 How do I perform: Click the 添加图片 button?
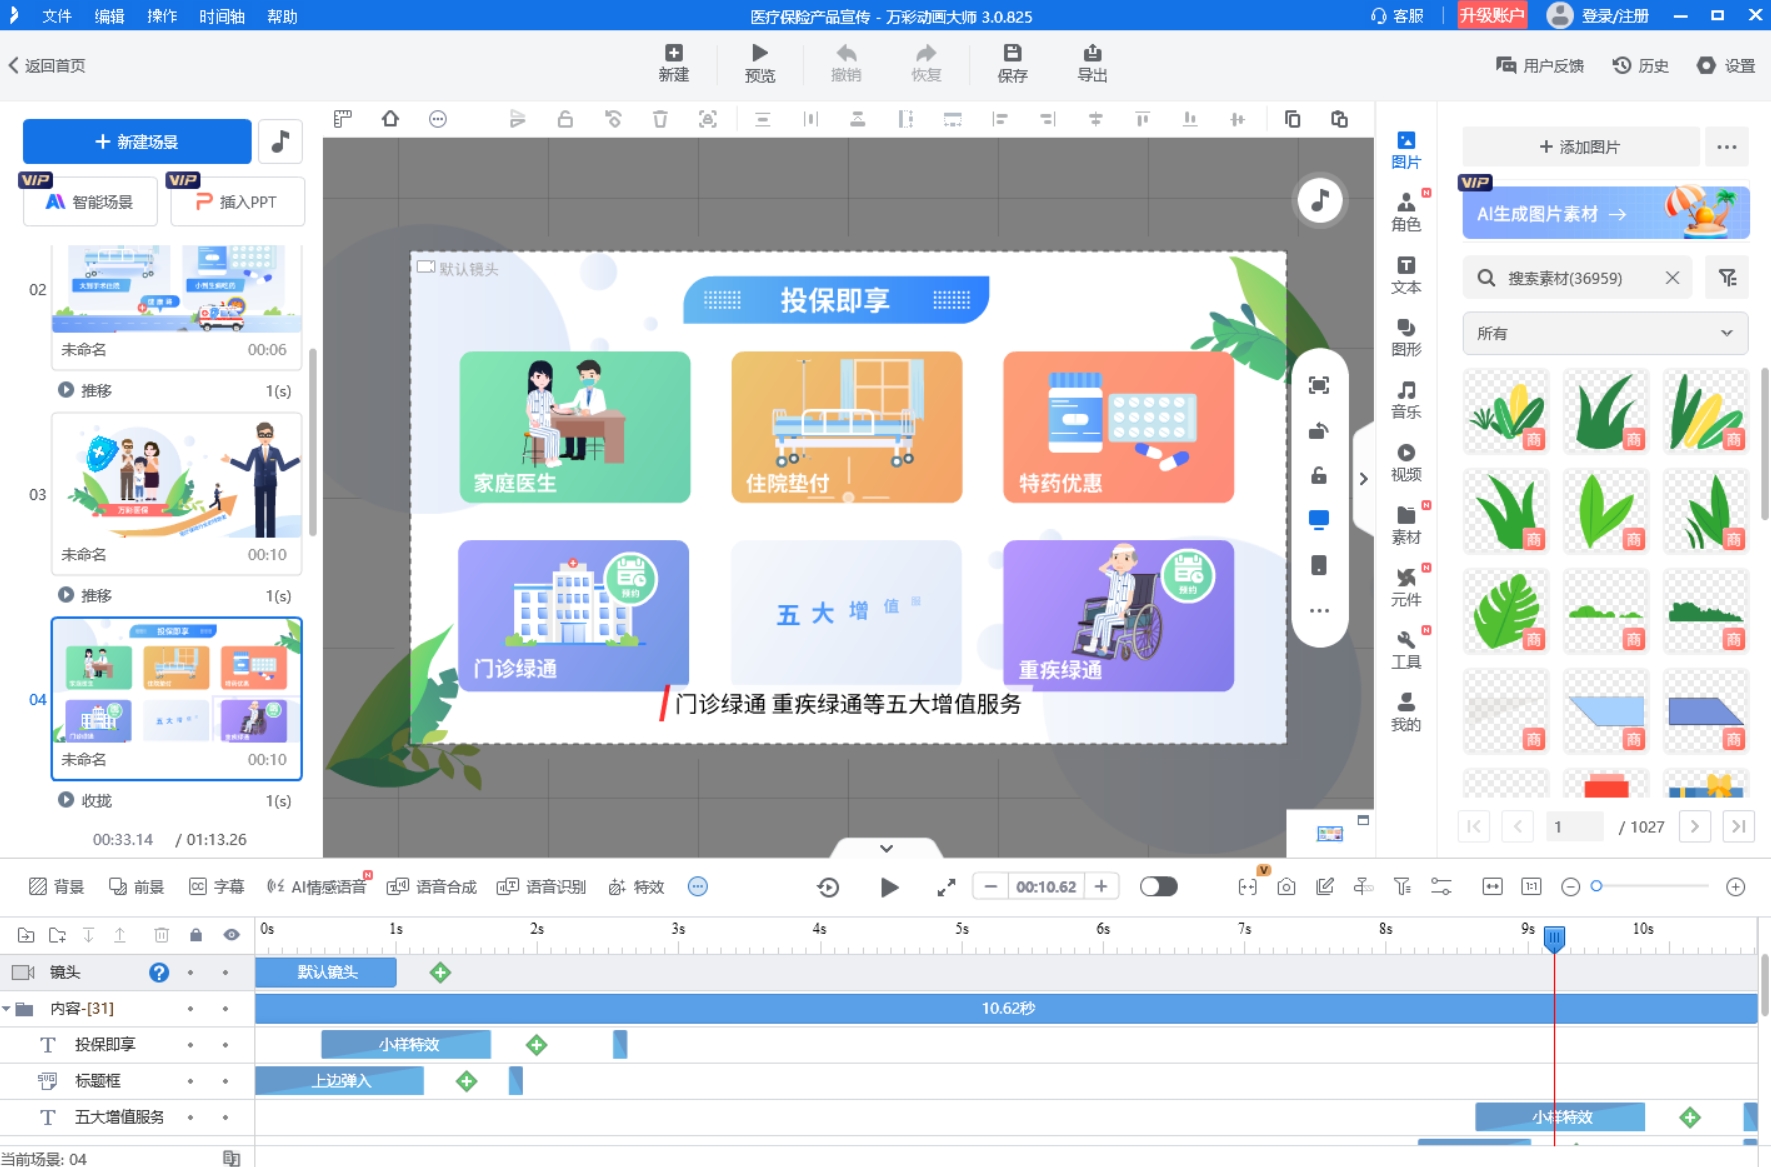1580,147
